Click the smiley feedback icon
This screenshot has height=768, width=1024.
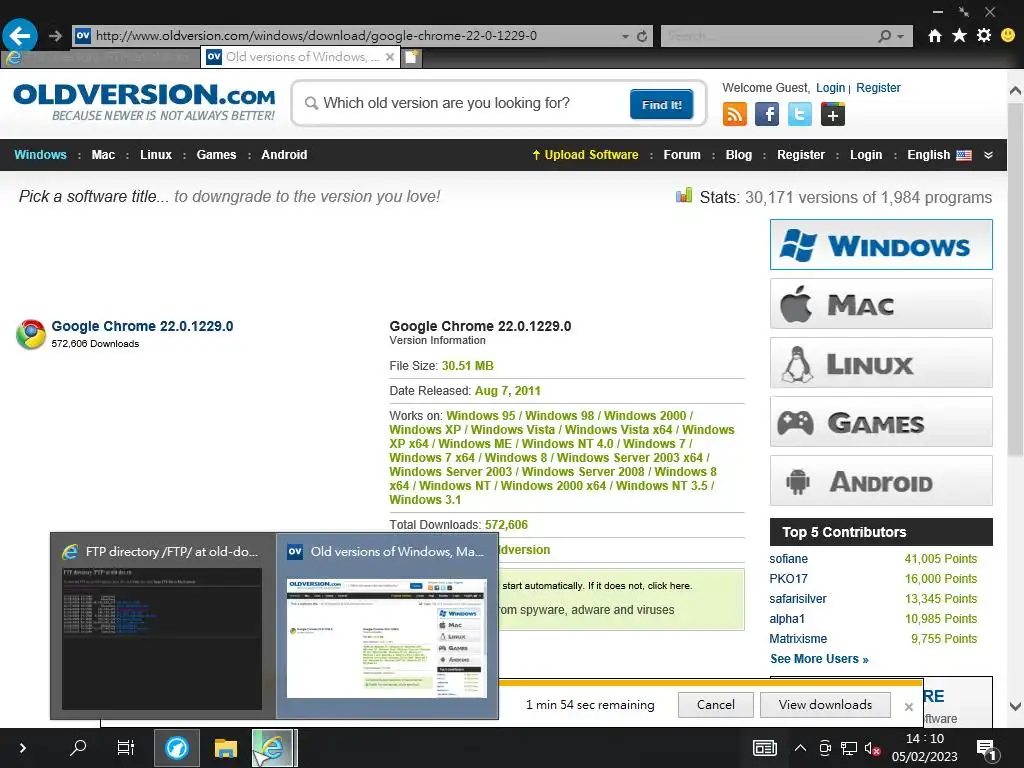pos(1008,35)
